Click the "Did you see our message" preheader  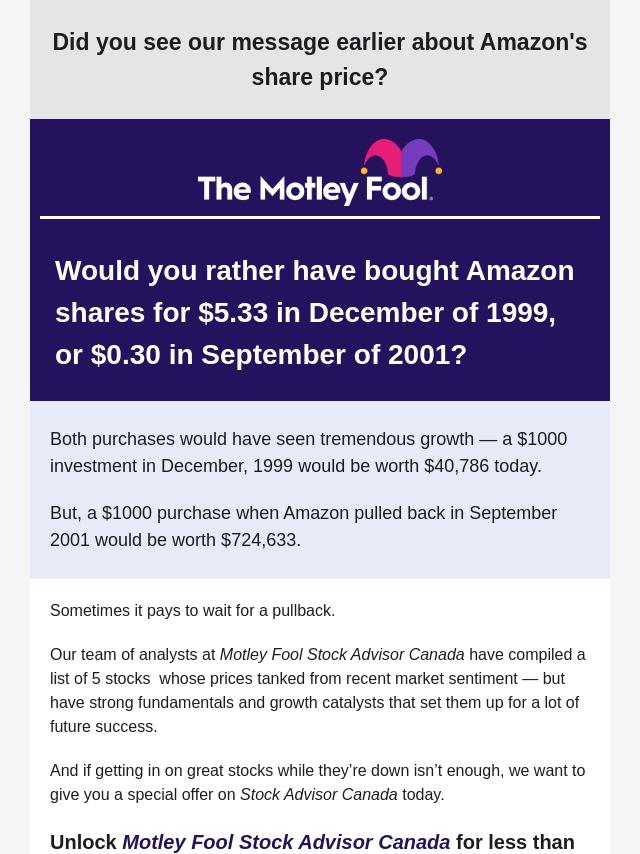[319, 42]
